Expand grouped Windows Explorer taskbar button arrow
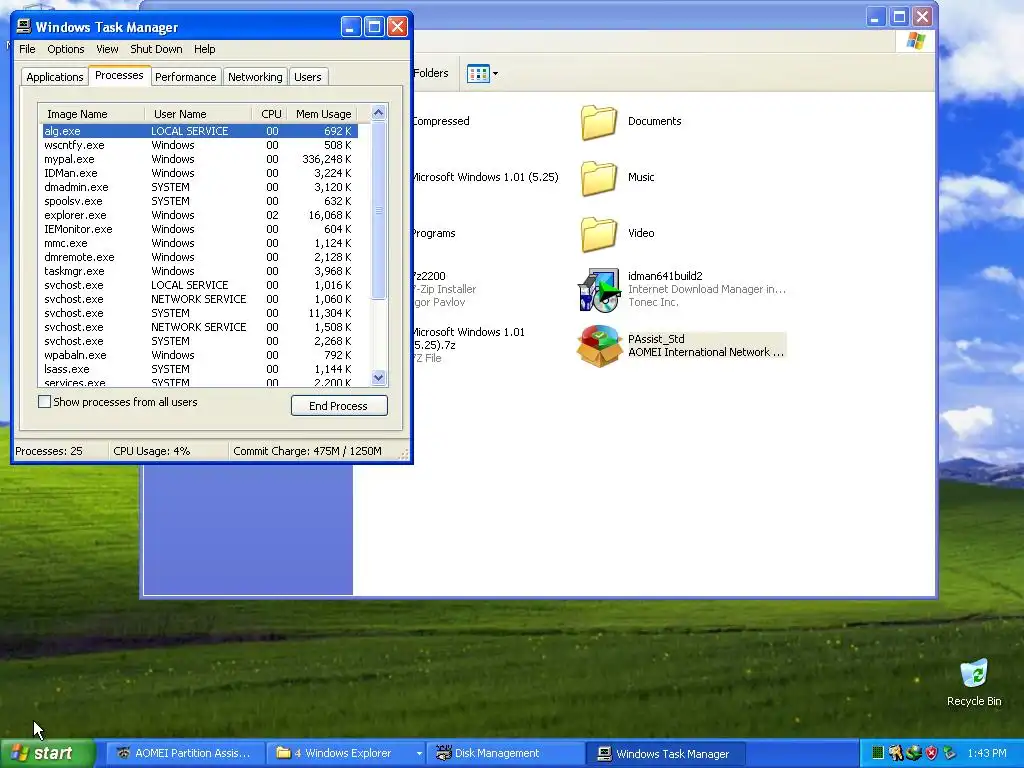This screenshot has width=1024, height=768. [419, 753]
